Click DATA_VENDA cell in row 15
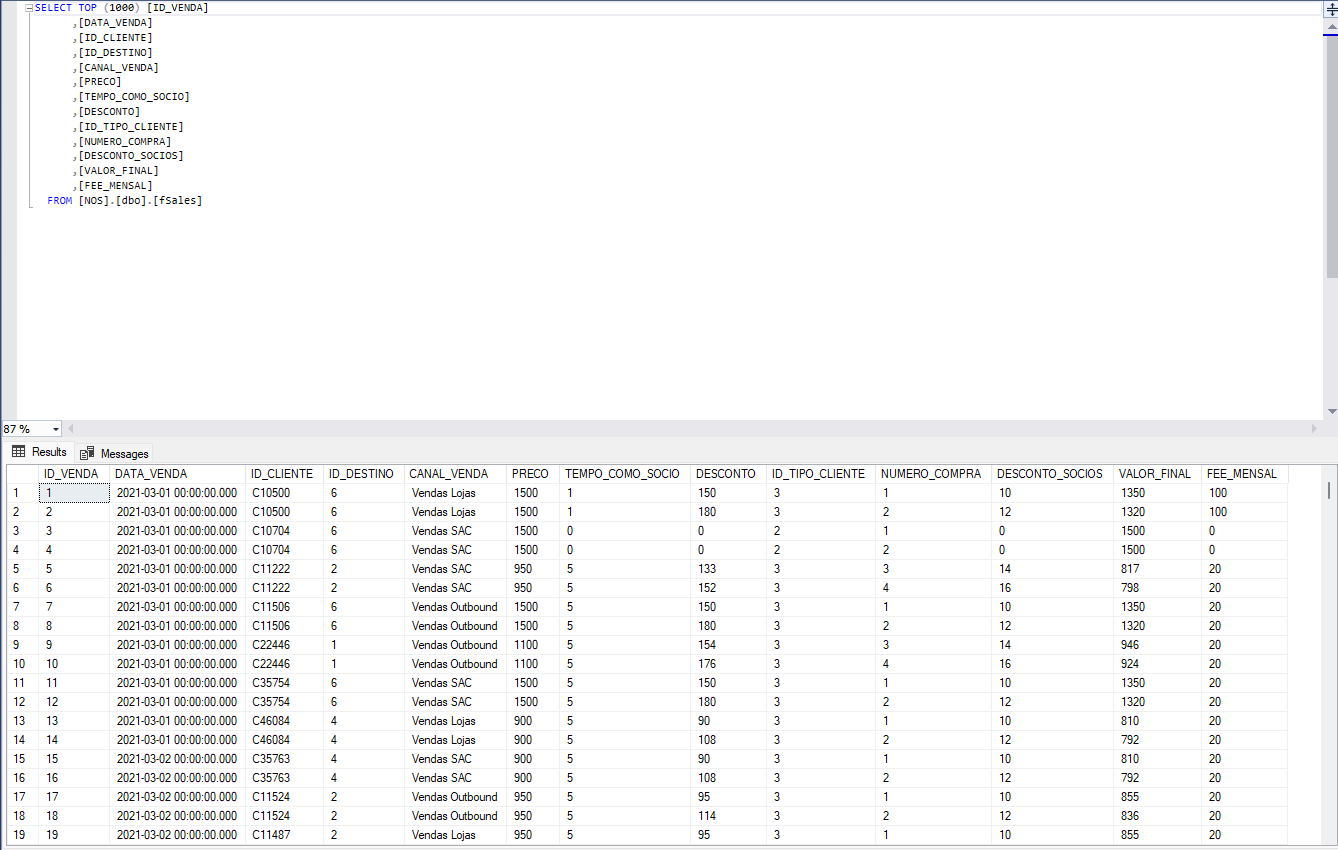Viewport: 1338px width, 850px height. [x=178, y=759]
